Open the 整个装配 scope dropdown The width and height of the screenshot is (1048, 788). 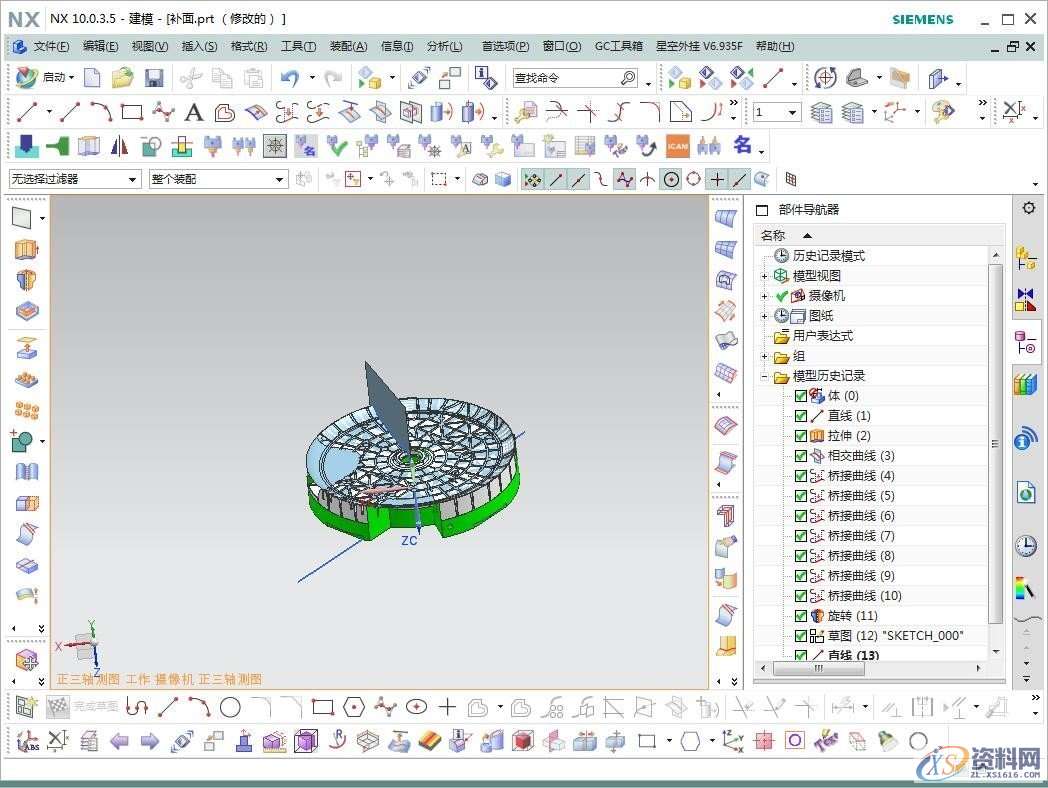[218, 179]
